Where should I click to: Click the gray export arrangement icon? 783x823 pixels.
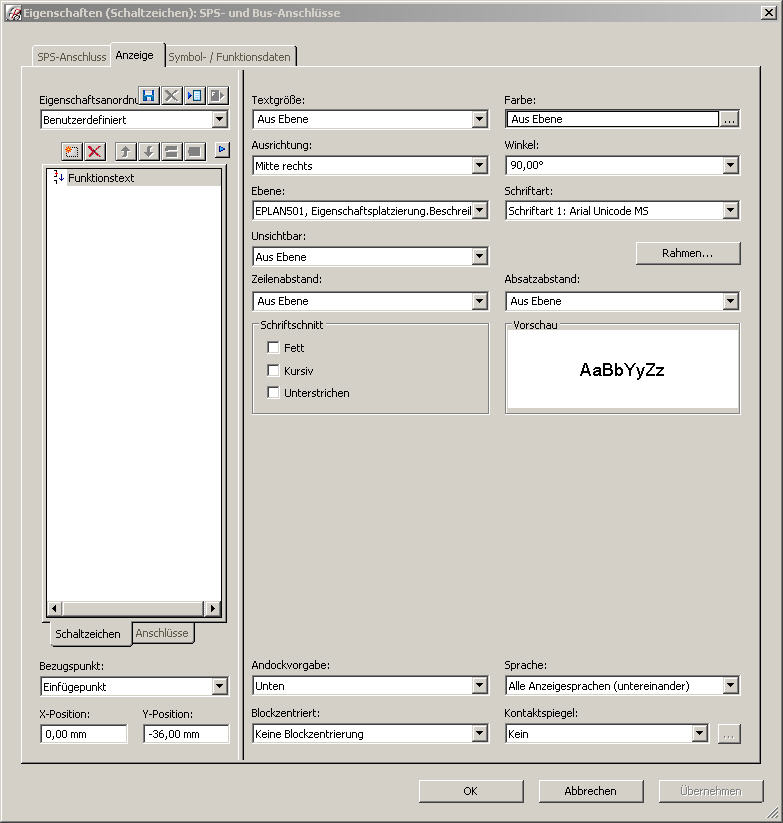click(217, 96)
